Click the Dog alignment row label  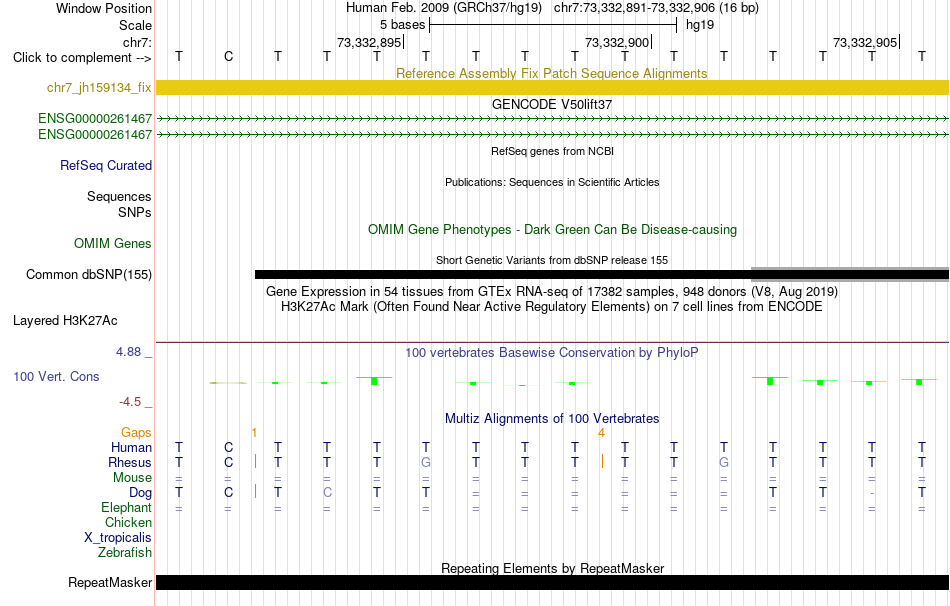(x=140, y=493)
